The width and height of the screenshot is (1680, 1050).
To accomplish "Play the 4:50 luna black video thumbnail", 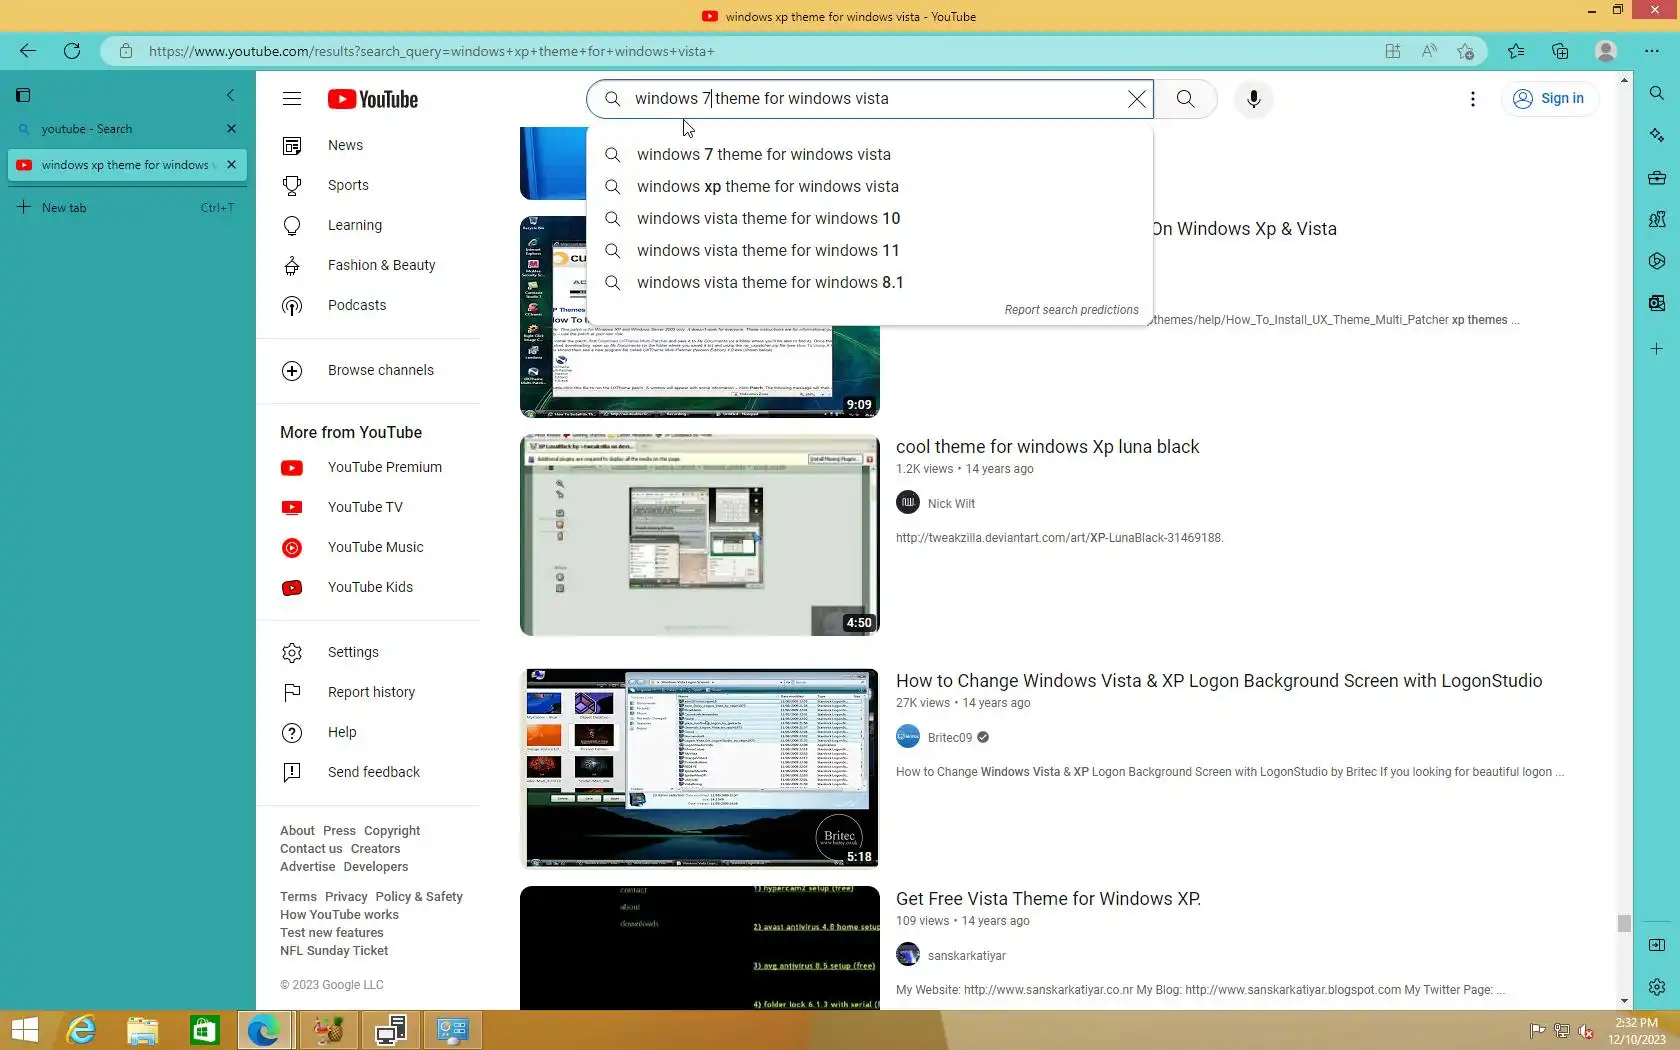I will click(x=700, y=535).
